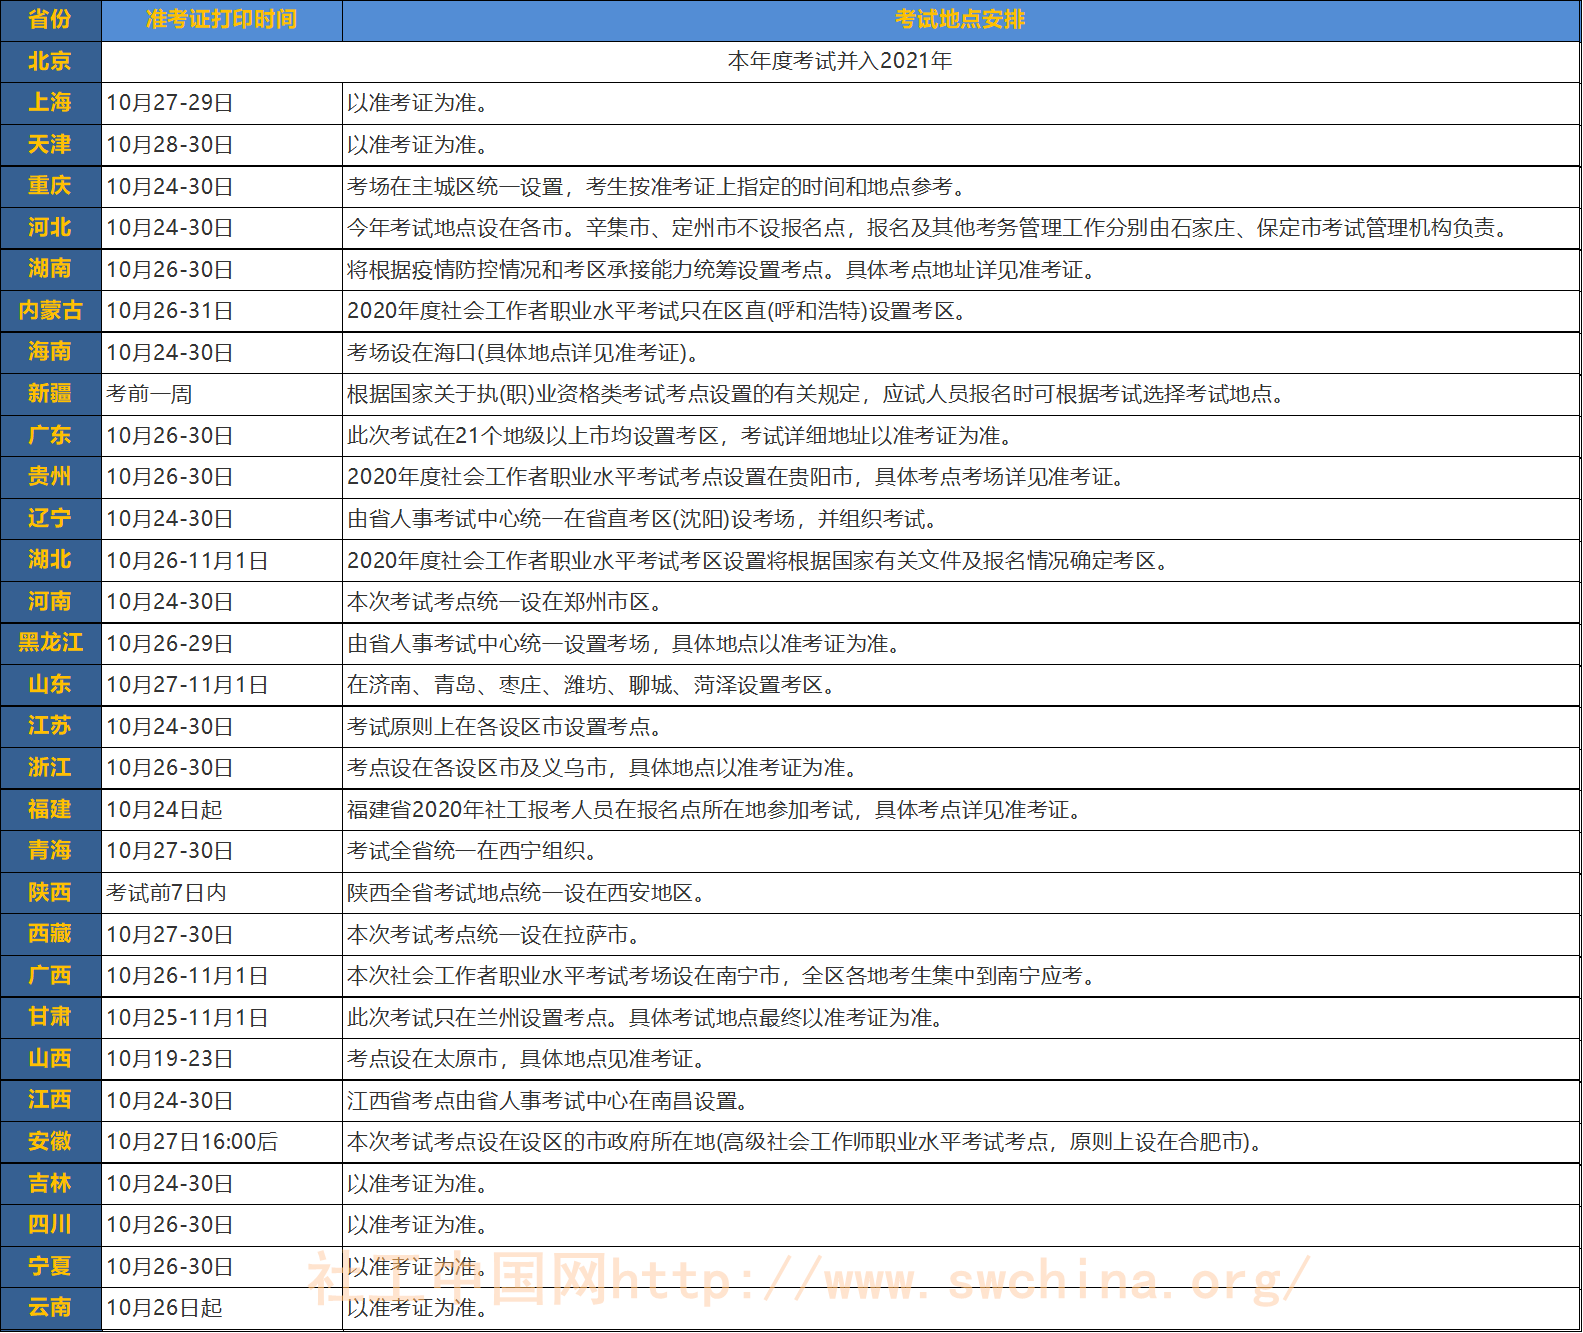Viewport: 1583px width, 1333px height.
Task: Select the 本年度考试并入2021年 cell
Action: 840,62
